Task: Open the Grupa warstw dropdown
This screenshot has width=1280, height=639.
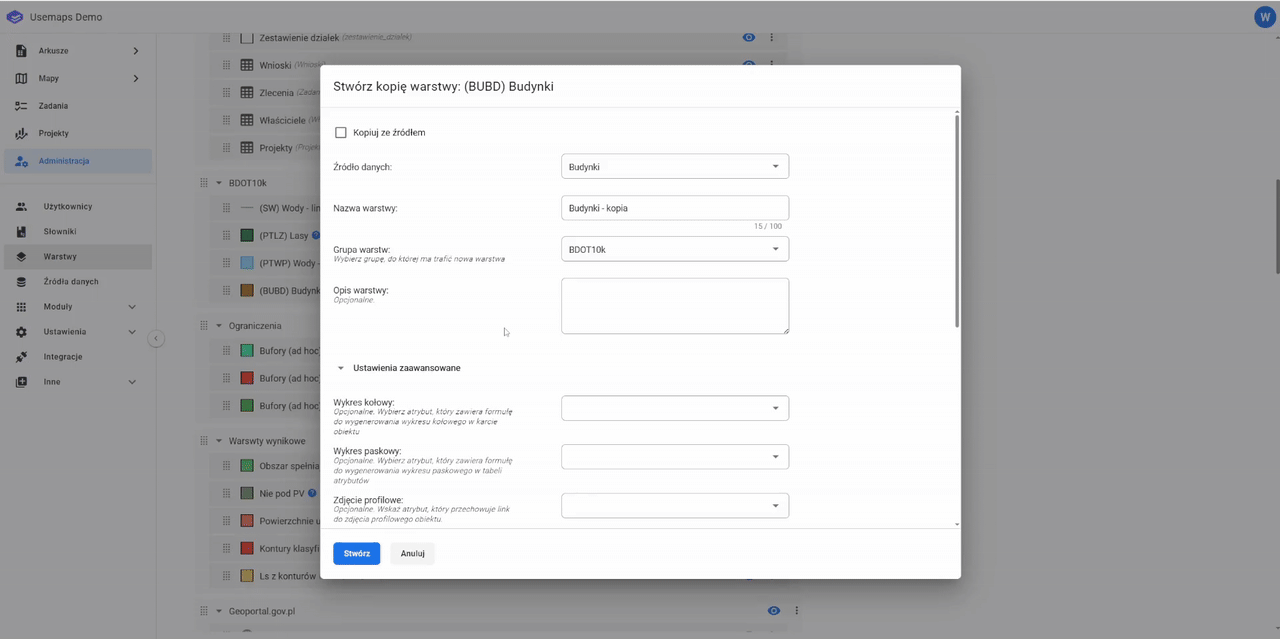Action: point(675,249)
